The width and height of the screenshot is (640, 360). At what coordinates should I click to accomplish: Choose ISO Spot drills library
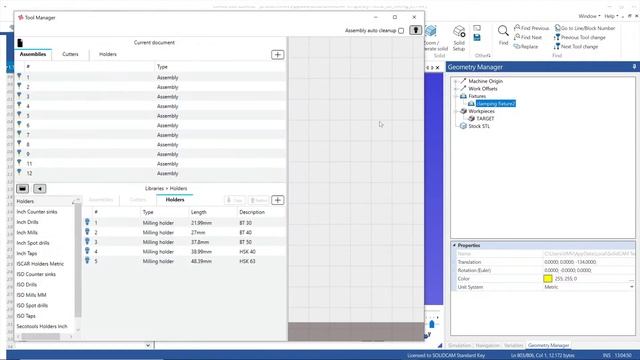(32, 305)
